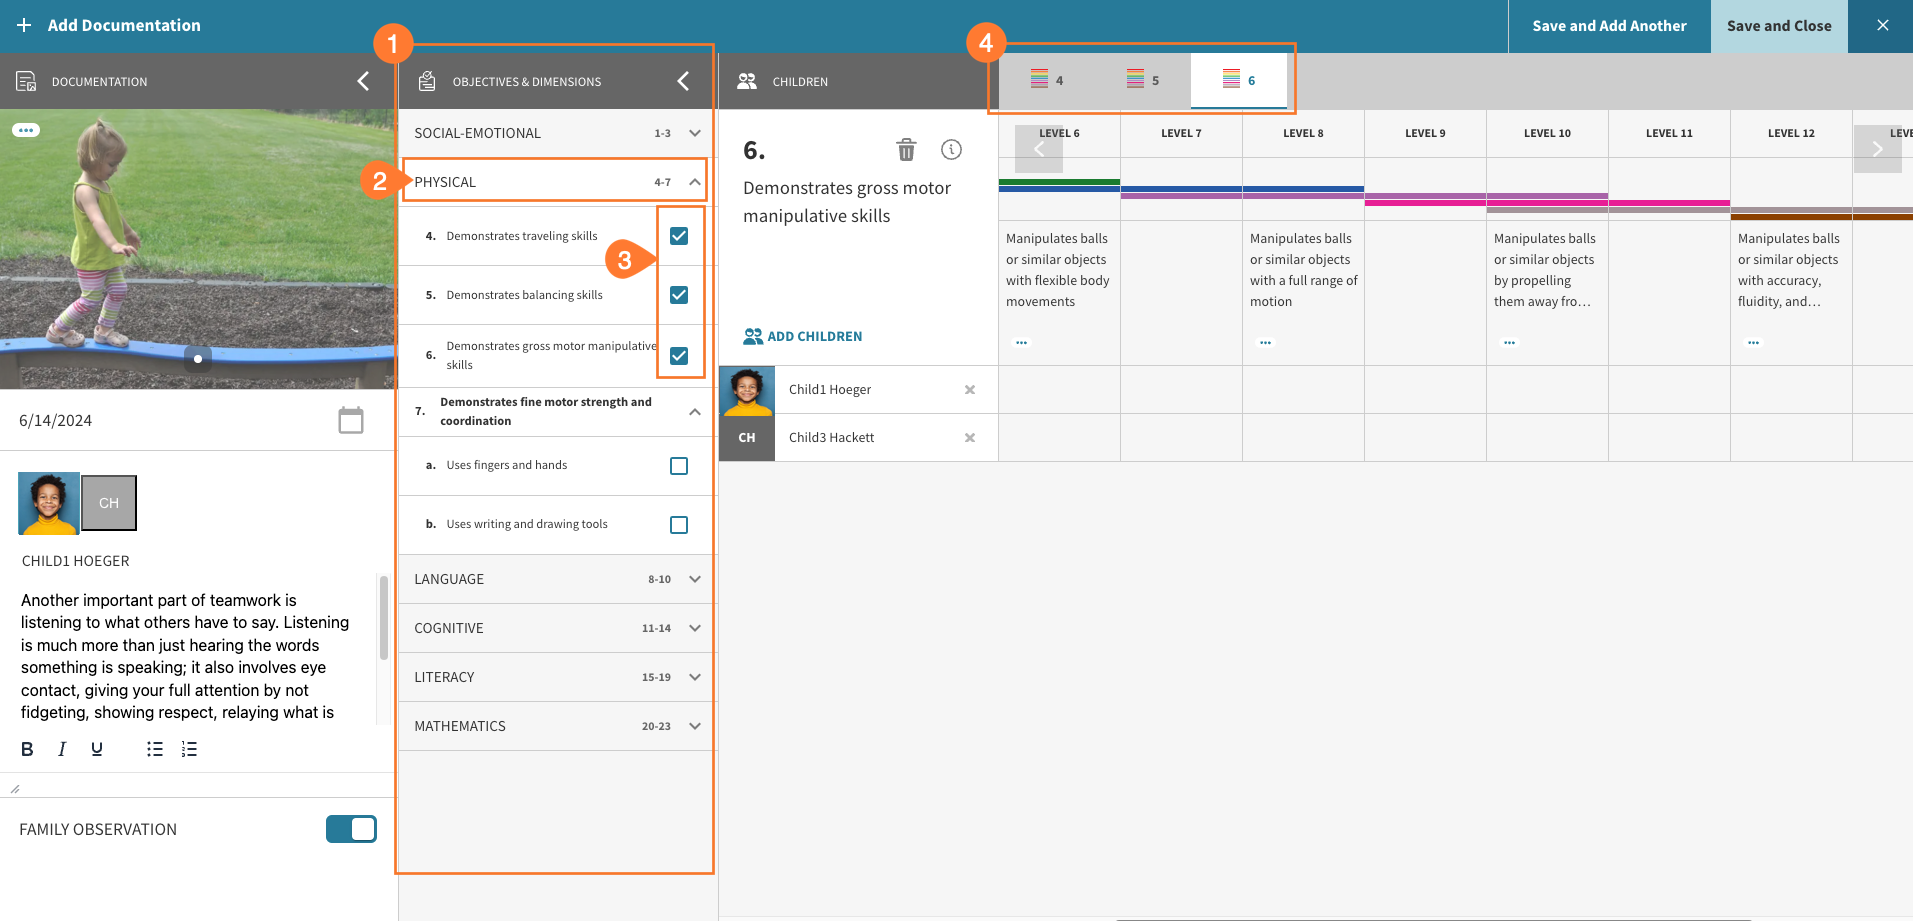
Task: Delete objective 6 with the trash icon
Action: pyautogui.click(x=906, y=149)
